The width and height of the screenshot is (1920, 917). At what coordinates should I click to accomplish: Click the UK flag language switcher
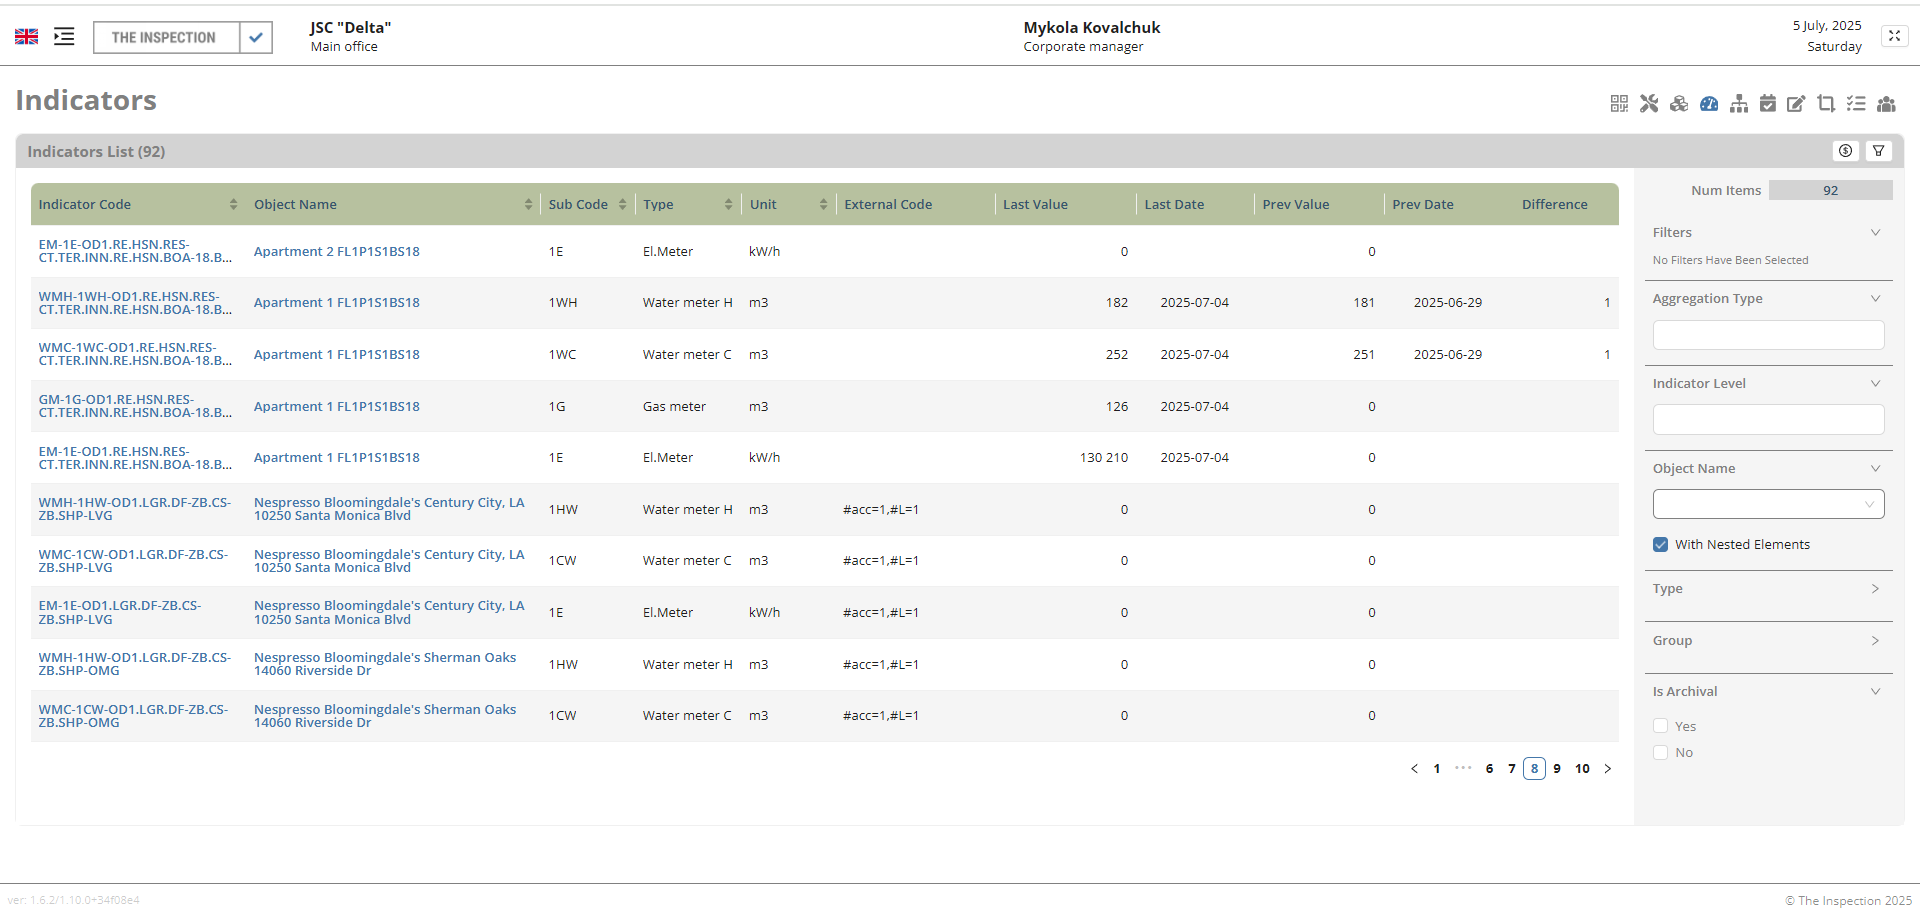point(27,37)
